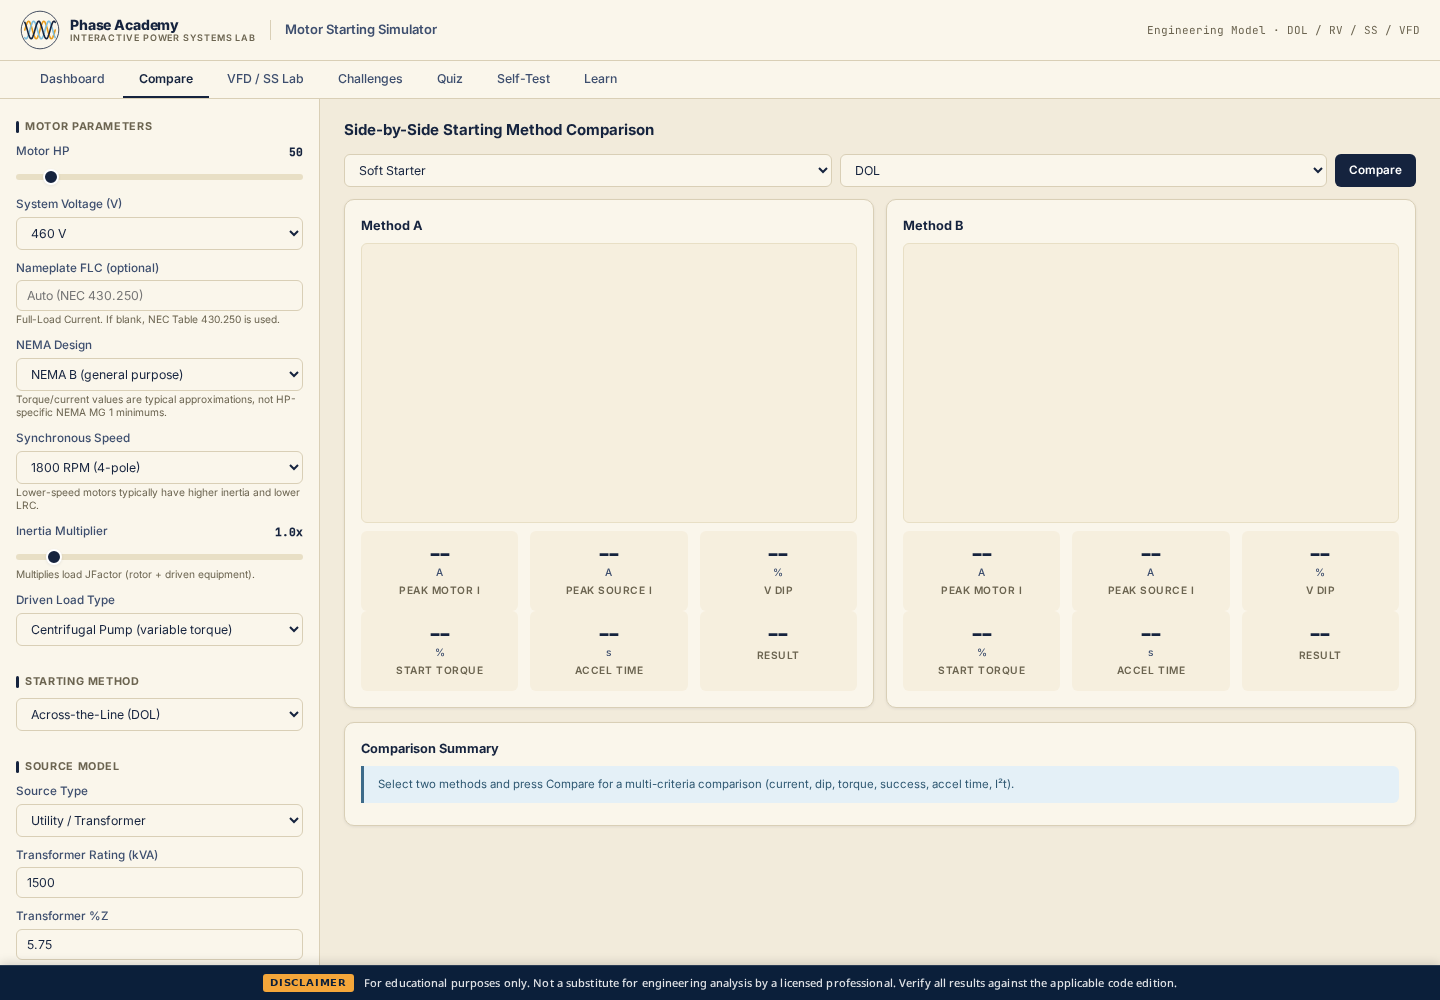Click Method B Start Torque card
Screen dimensions: 1440x1000
982,651
